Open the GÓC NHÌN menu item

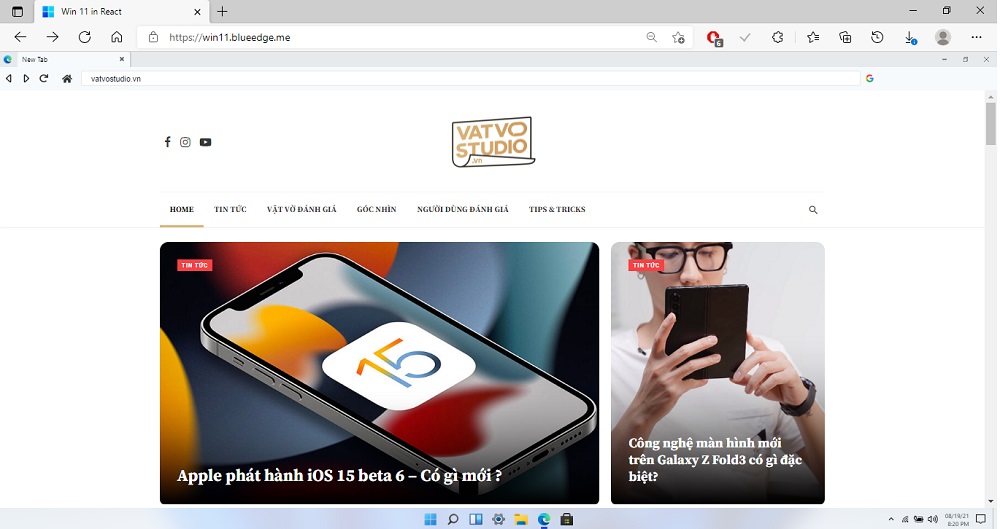click(x=376, y=209)
